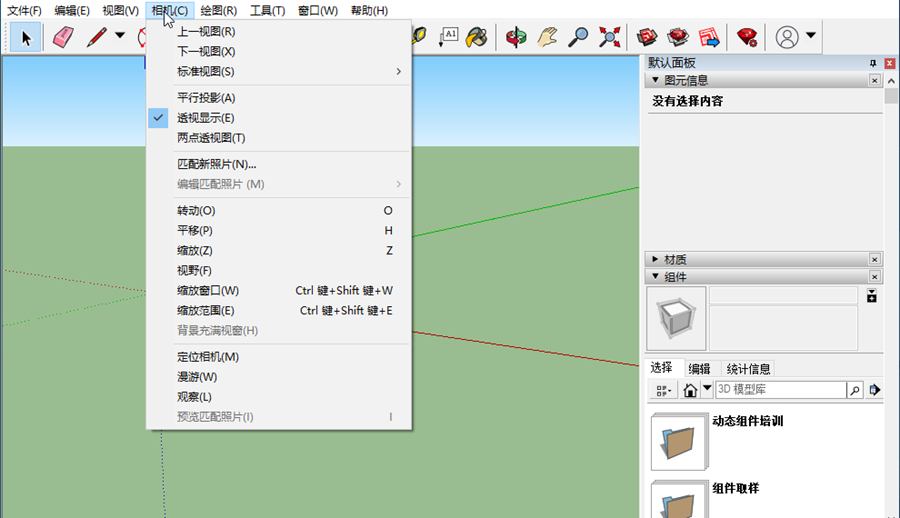Expand the 材质 panel
Image resolution: width=900 pixels, height=518 pixels.
coord(655,259)
